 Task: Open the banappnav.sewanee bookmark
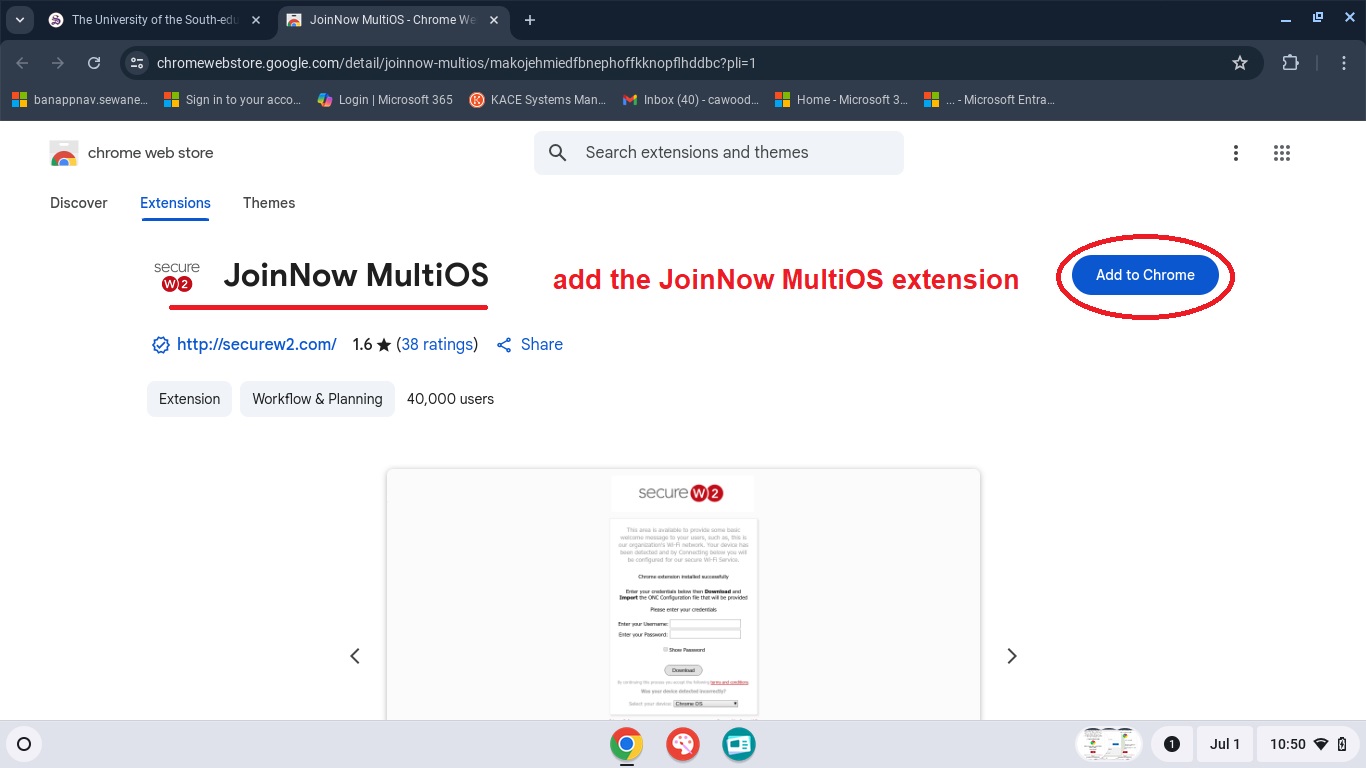[x=80, y=100]
